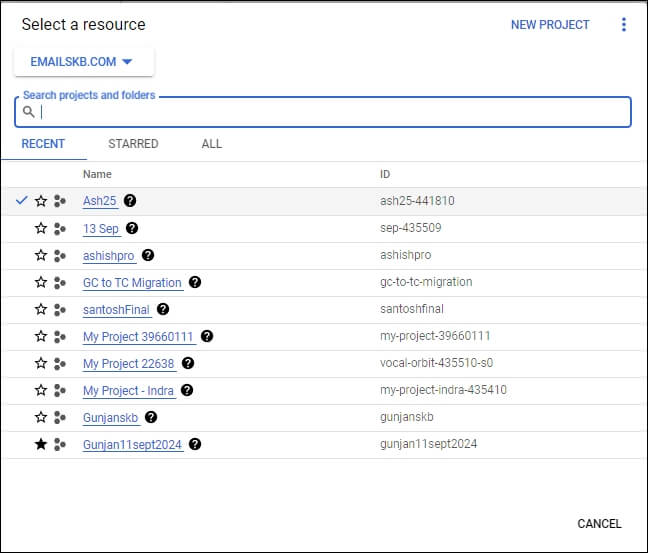Viewport: 648px width, 553px height.
Task: Switch to the ALL tab
Action: pyautogui.click(x=212, y=144)
